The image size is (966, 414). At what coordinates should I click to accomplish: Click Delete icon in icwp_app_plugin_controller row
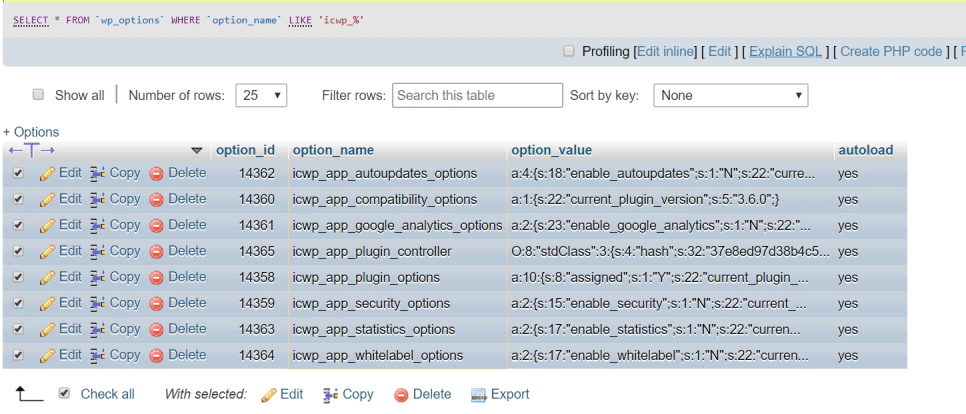(x=156, y=252)
